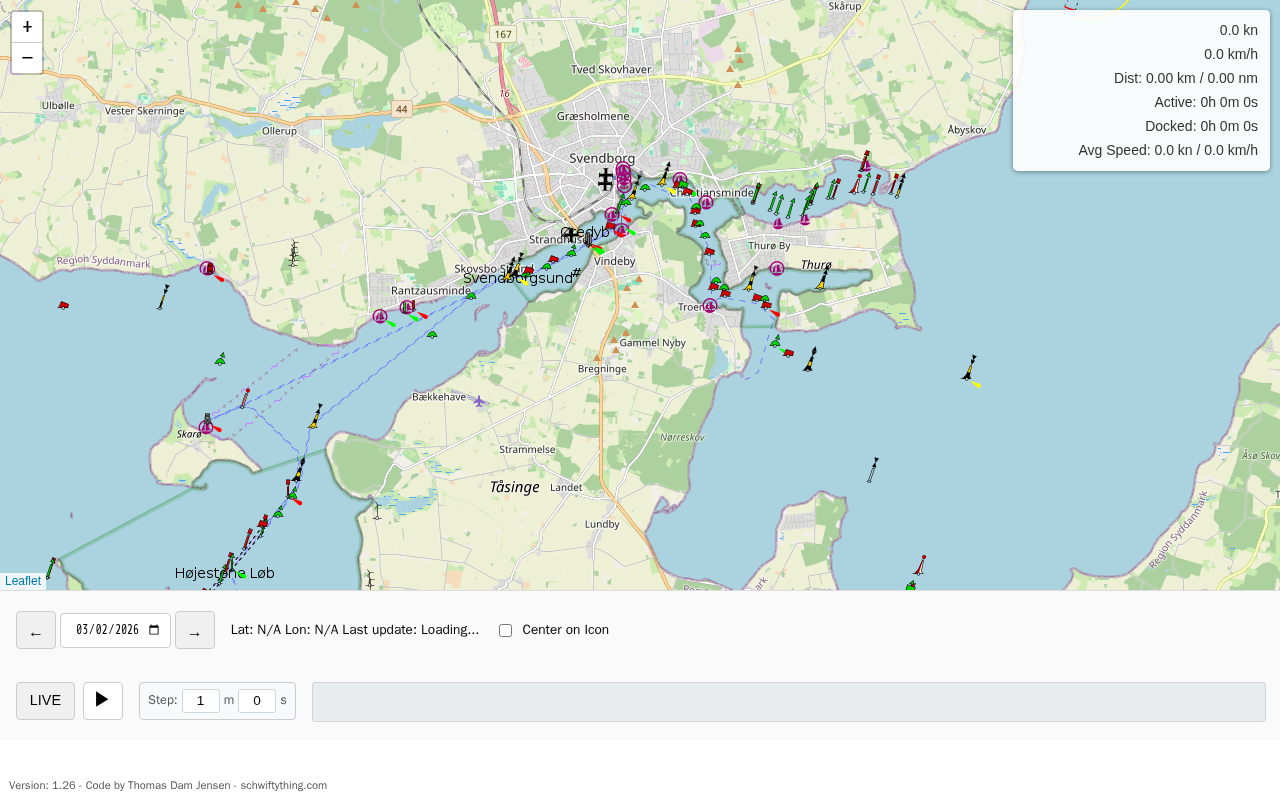Select the black cross icon at Svendborg
This screenshot has width=1280, height=800.
click(x=605, y=179)
